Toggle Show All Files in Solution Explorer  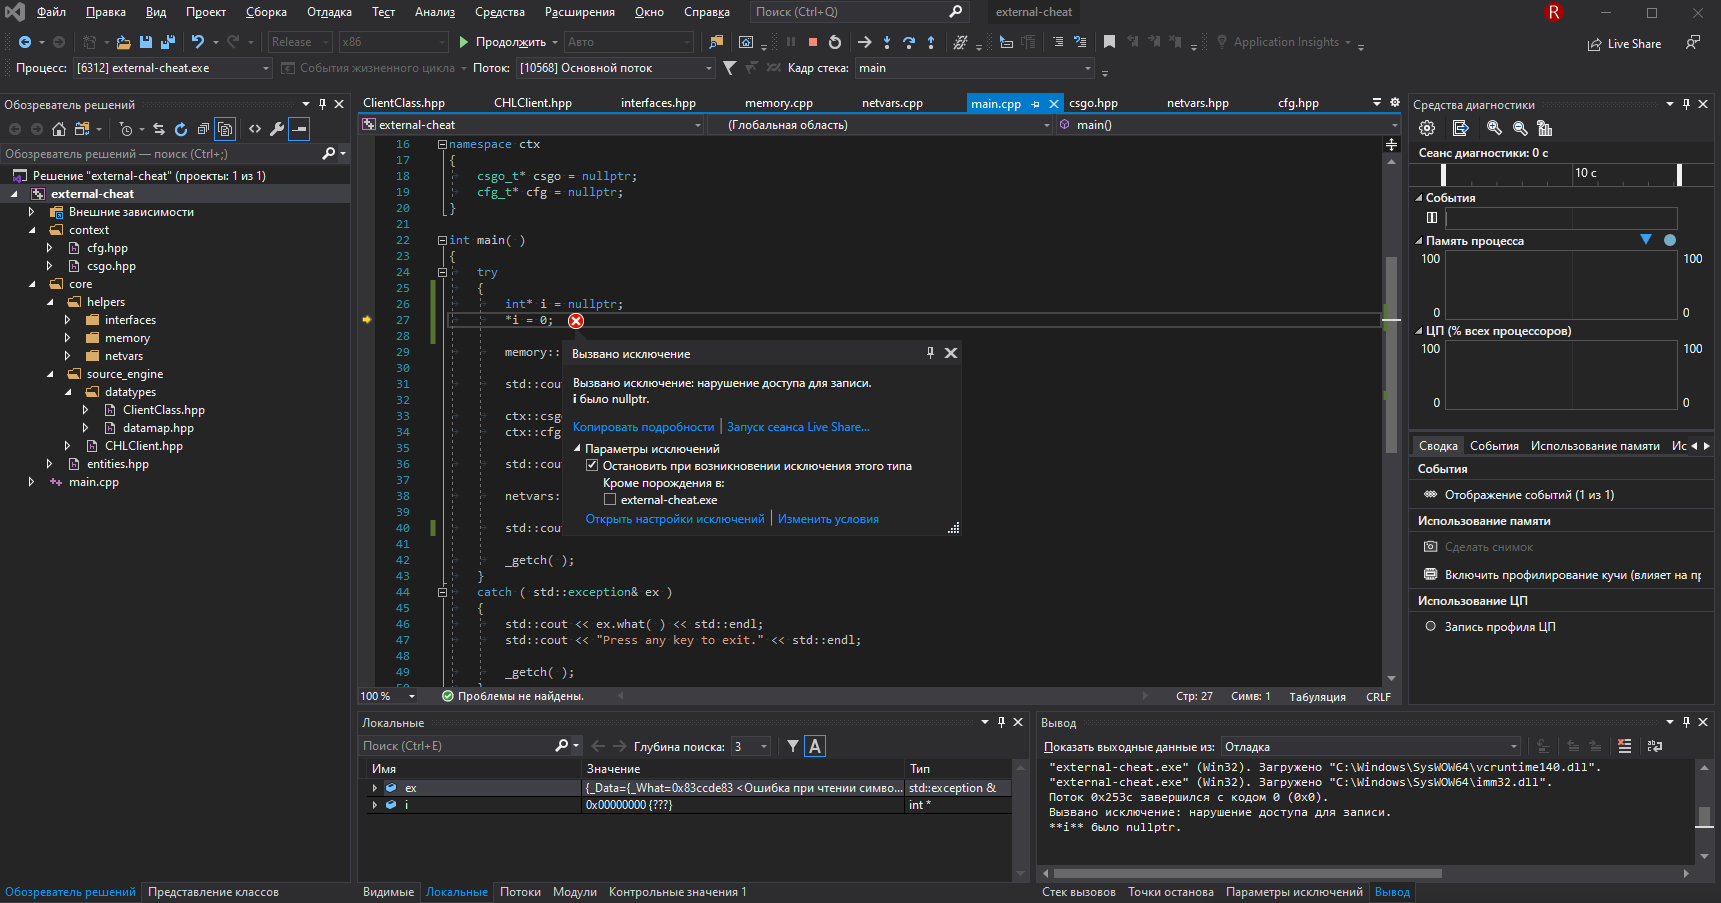pyautogui.click(x=225, y=129)
